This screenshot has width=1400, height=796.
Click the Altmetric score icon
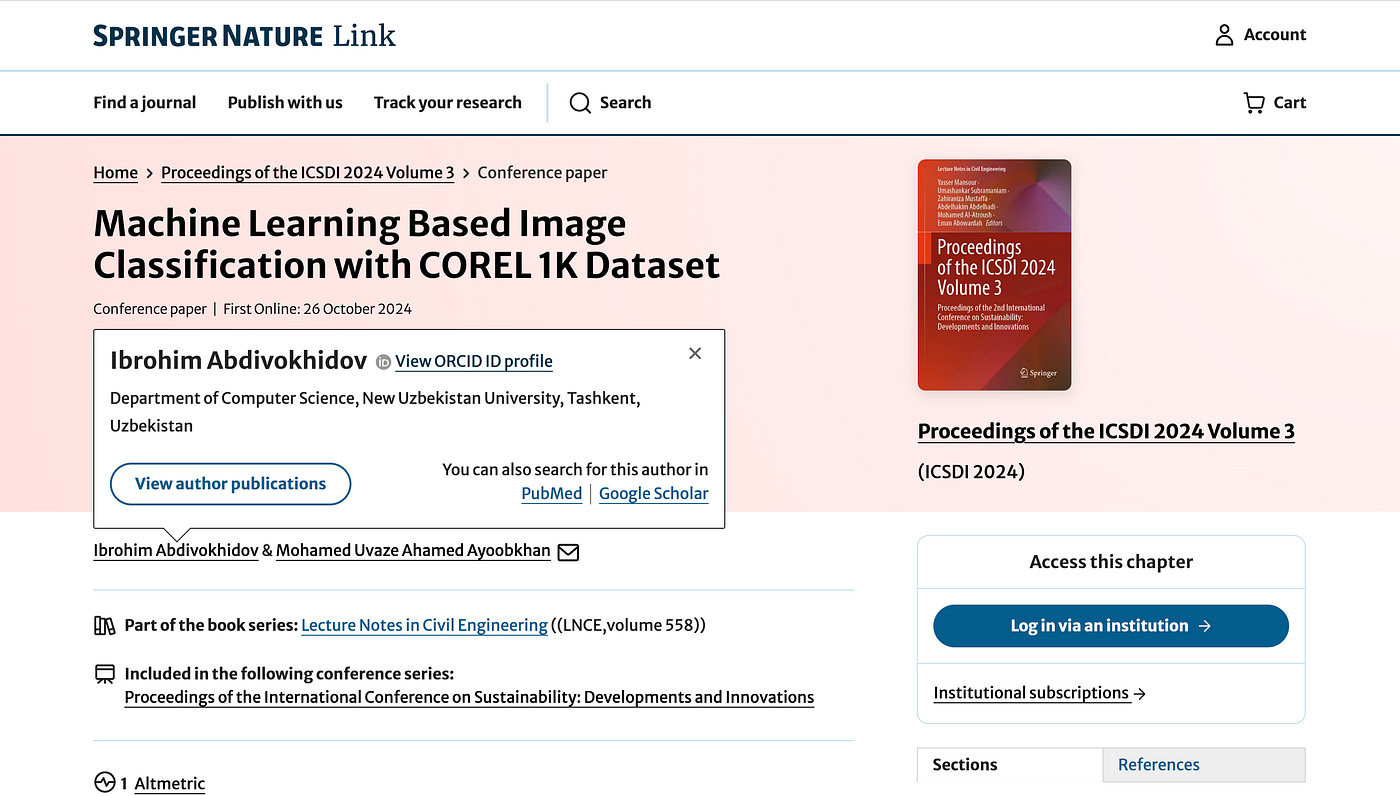point(105,783)
